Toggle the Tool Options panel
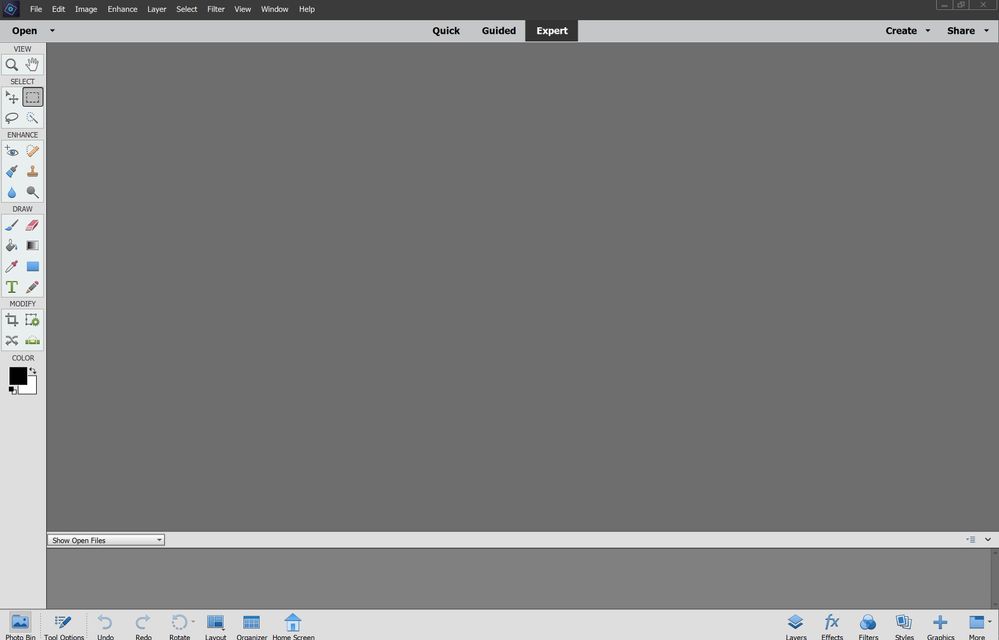 (62, 624)
